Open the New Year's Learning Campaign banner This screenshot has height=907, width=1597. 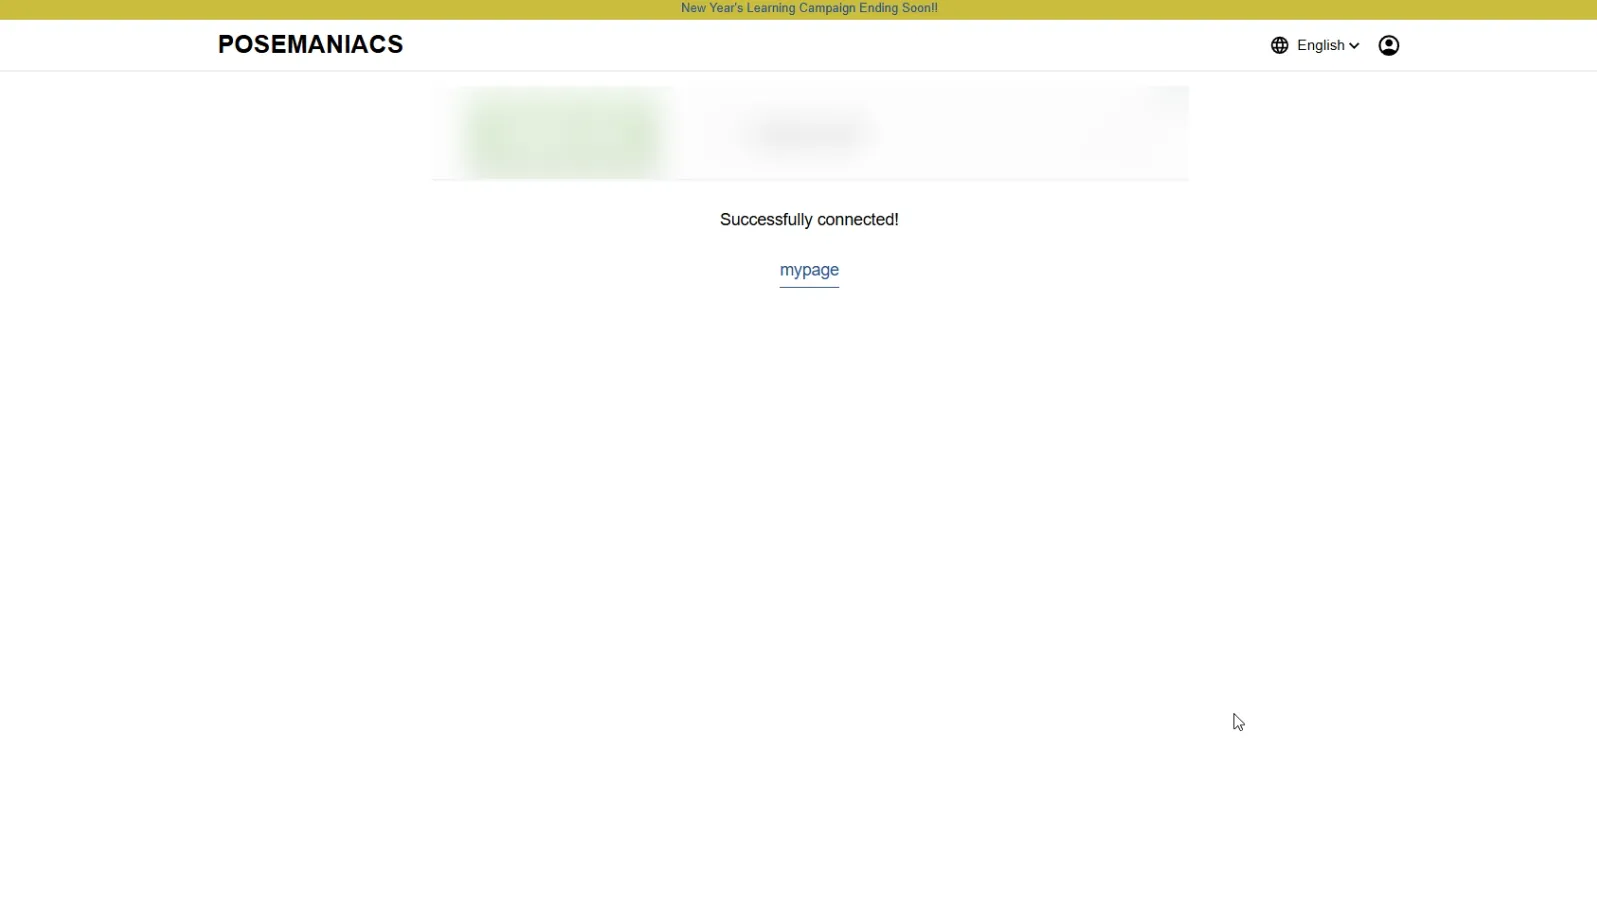(809, 8)
